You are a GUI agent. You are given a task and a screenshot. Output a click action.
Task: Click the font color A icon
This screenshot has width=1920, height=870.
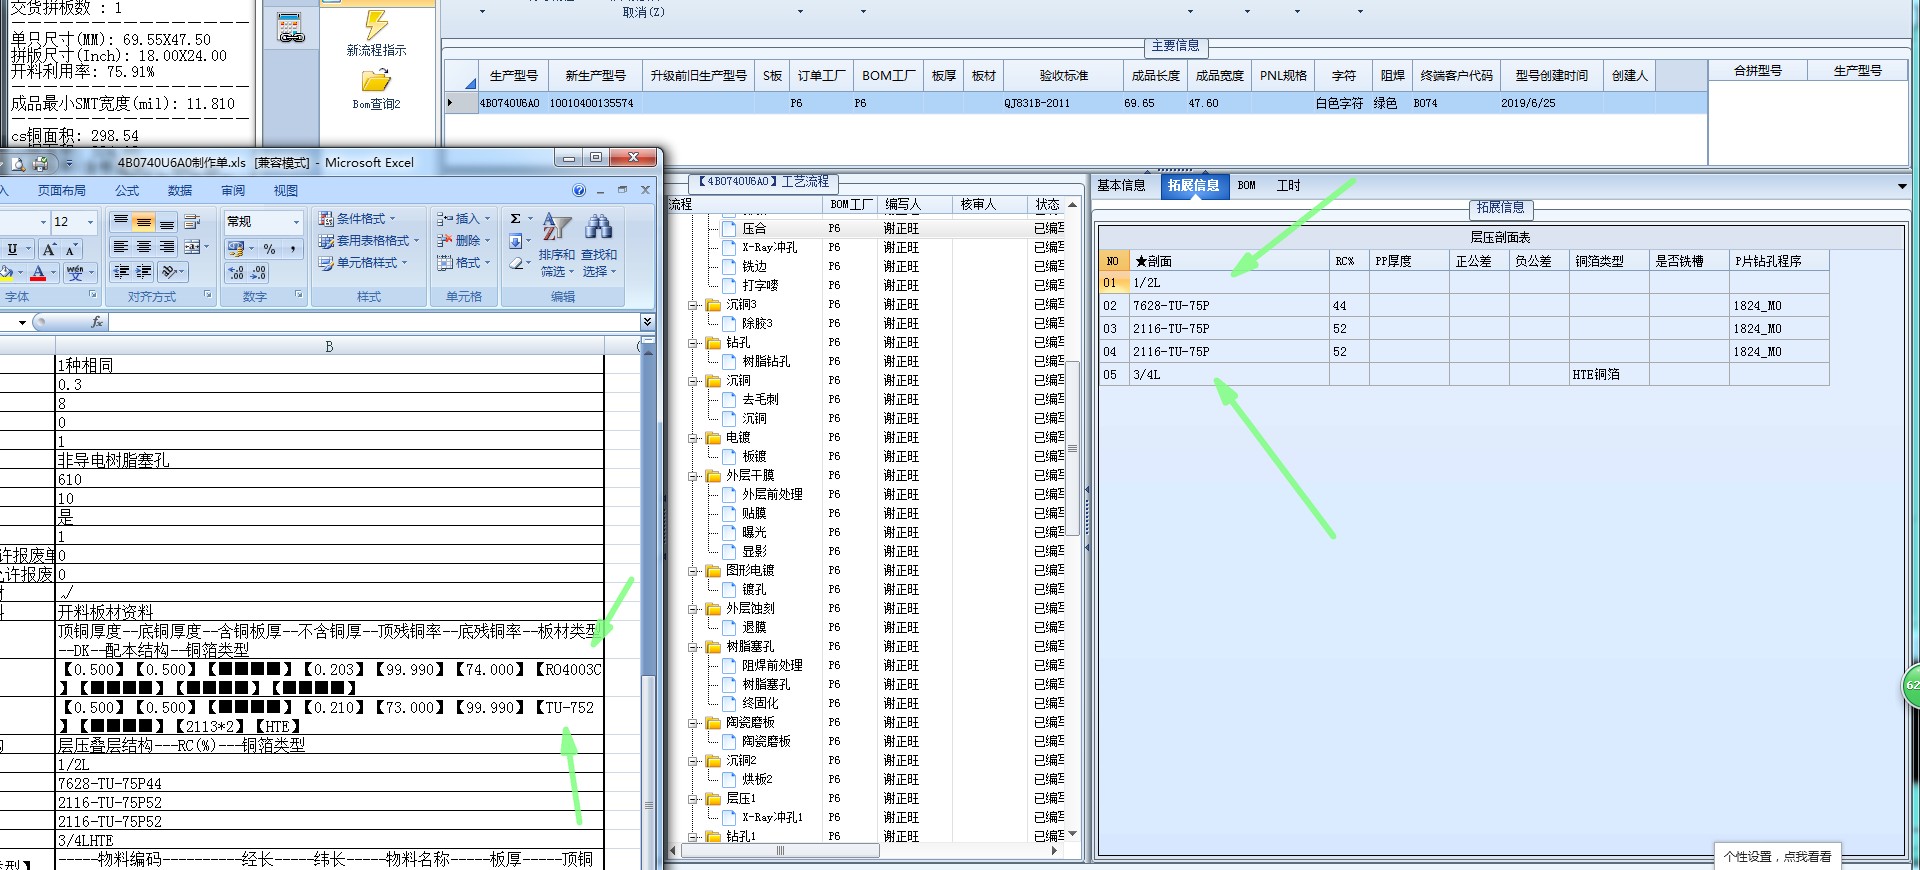pos(38,273)
